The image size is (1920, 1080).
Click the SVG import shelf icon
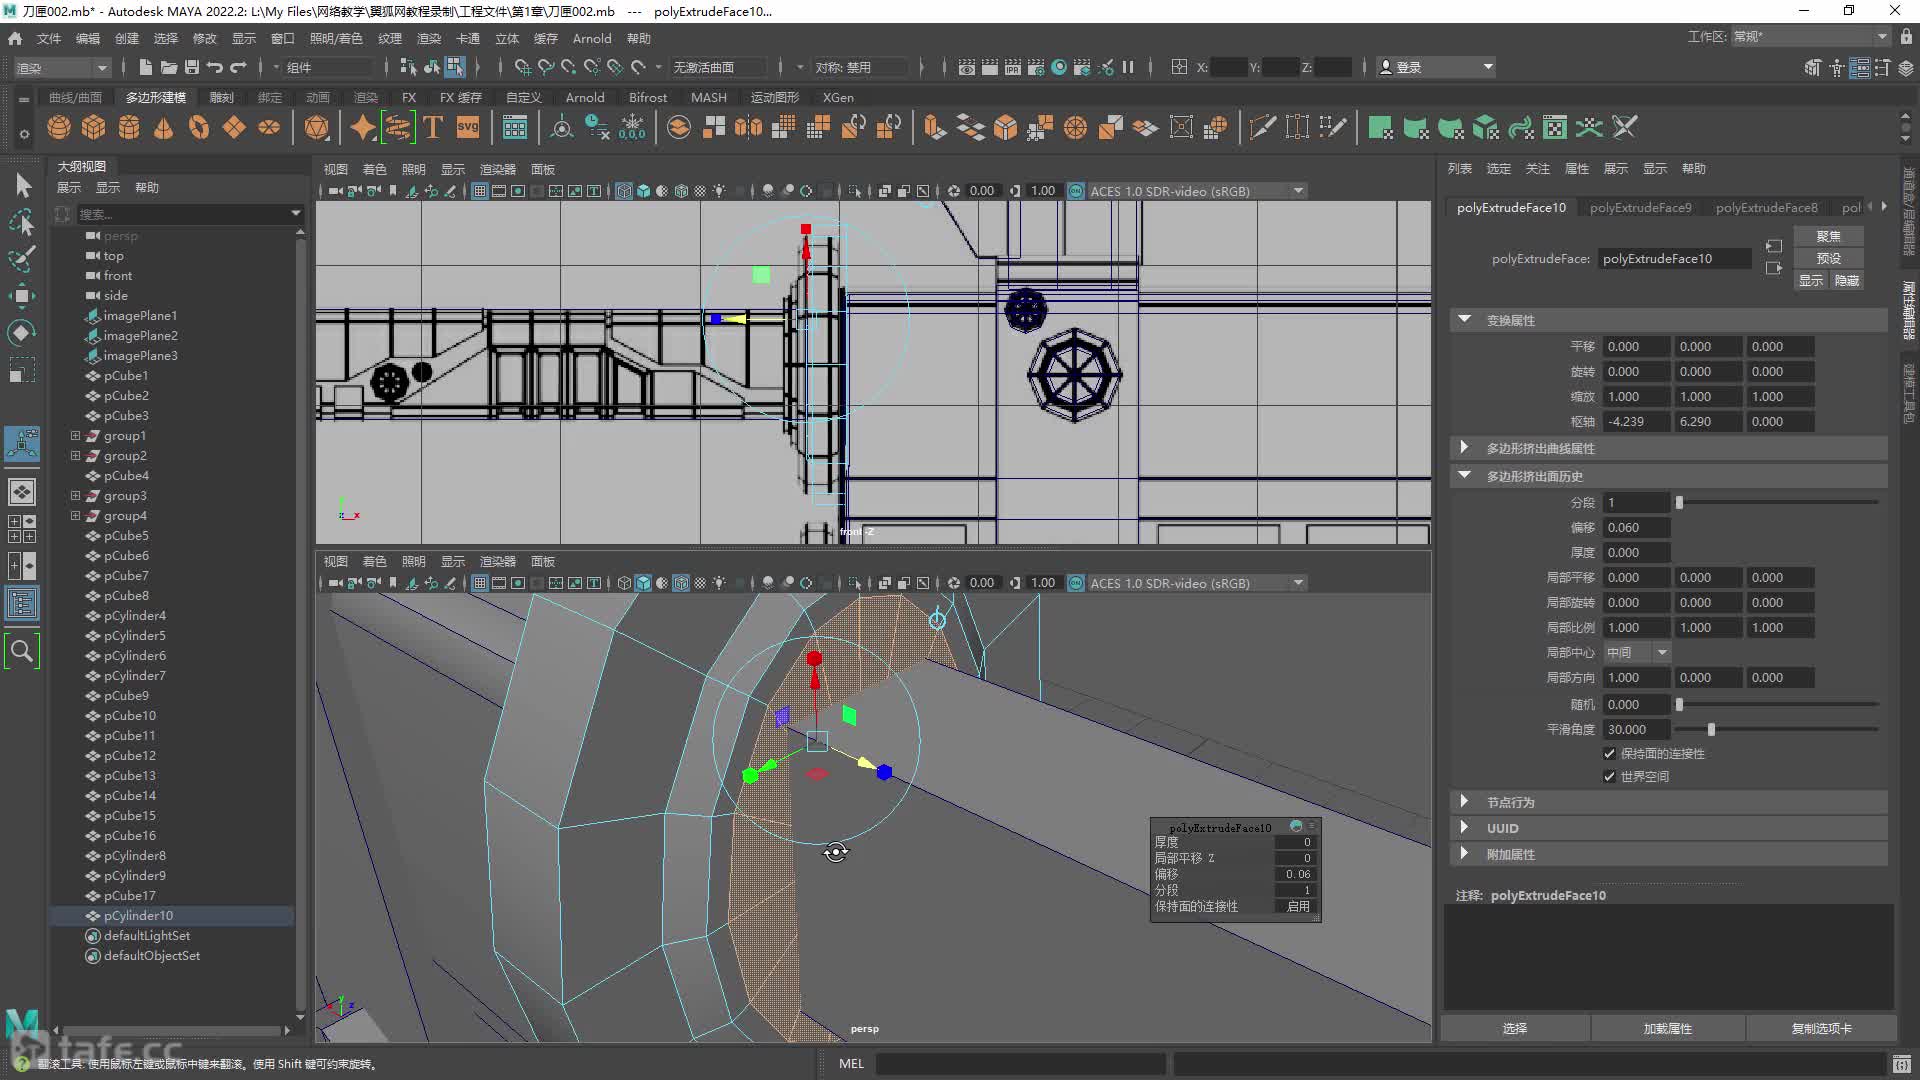click(468, 128)
